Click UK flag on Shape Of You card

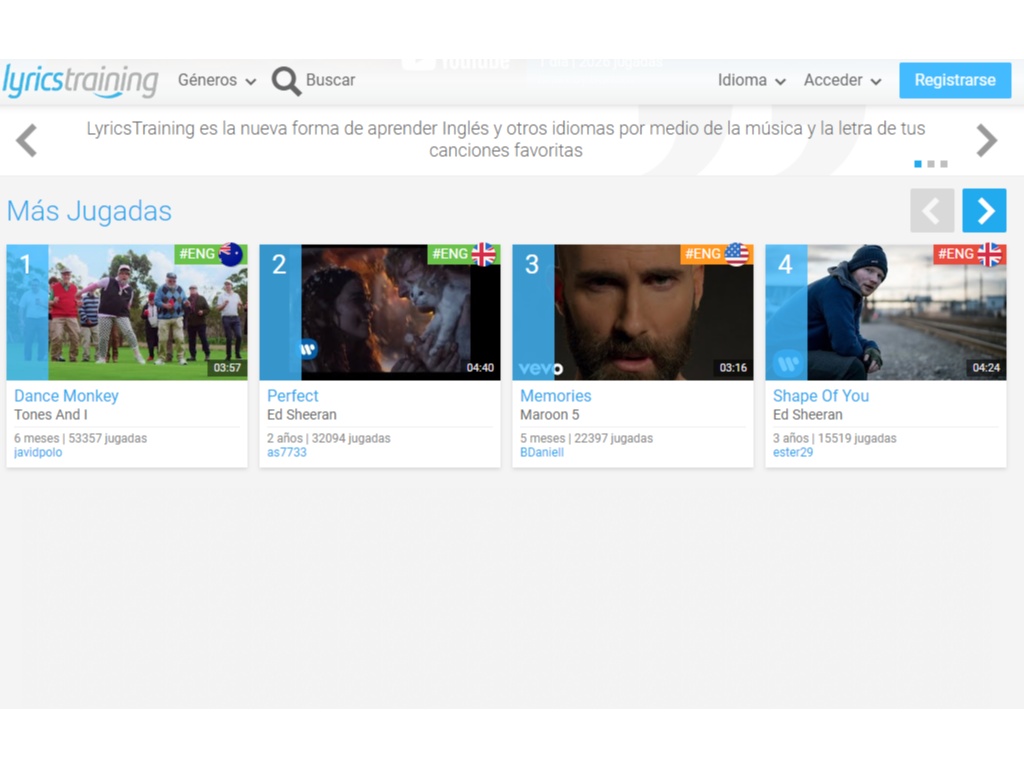(x=989, y=254)
